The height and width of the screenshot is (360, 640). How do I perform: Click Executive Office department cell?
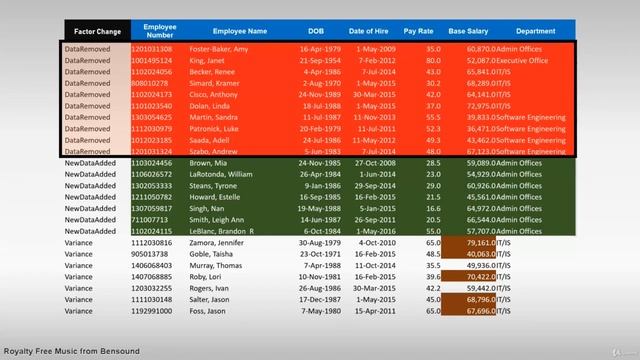coord(522,60)
